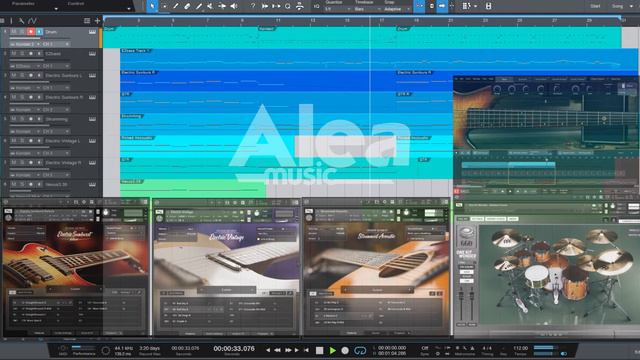Open the inspector i icon
Viewport: 640px width, 360px height.
click(11, 20)
